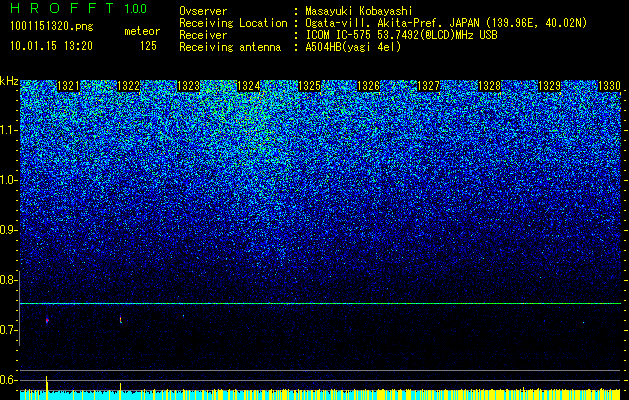Click the 1327 time marker
Image resolution: width=629 pixels, height=400 pixels.
point(429,86)
